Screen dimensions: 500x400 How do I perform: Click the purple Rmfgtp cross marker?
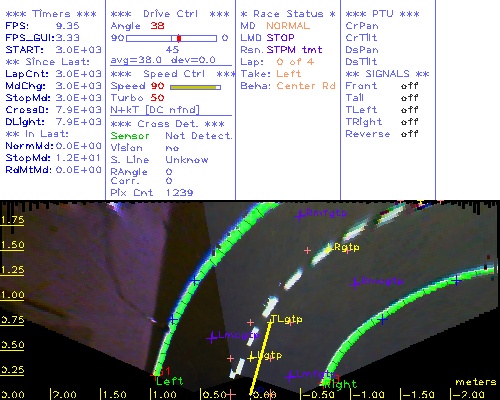tap(300, 215)
